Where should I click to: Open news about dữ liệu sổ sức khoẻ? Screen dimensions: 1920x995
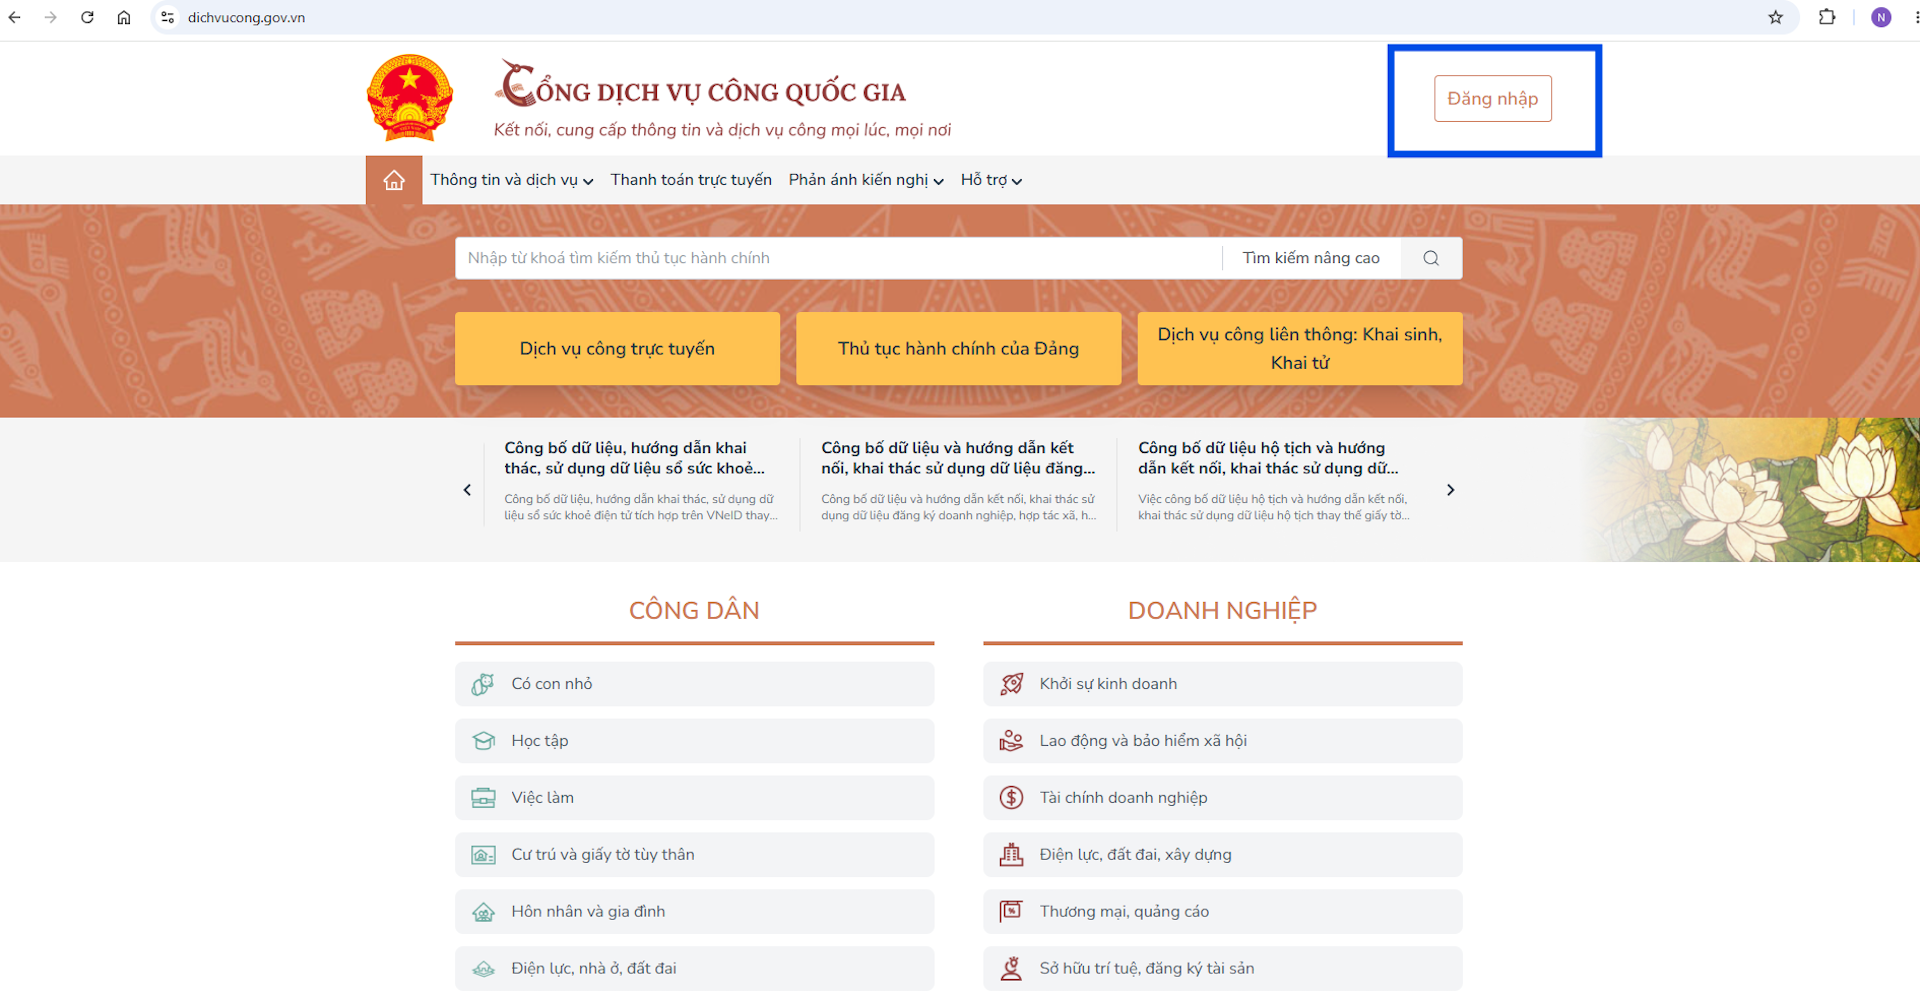(x=640, y=482)
